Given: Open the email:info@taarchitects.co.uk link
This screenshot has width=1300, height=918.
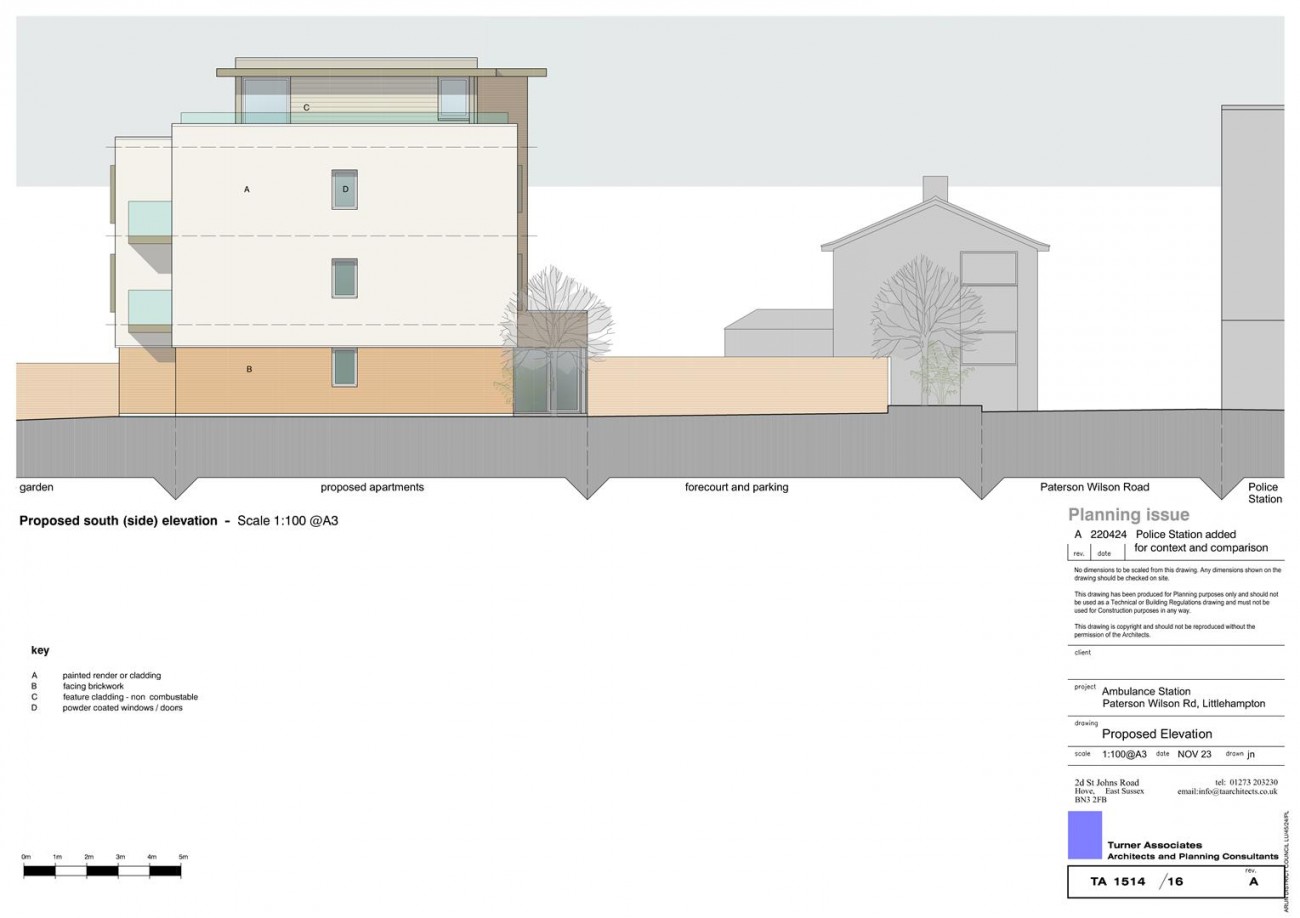Looking at the screenshot, I should (x=1226, y=791).
